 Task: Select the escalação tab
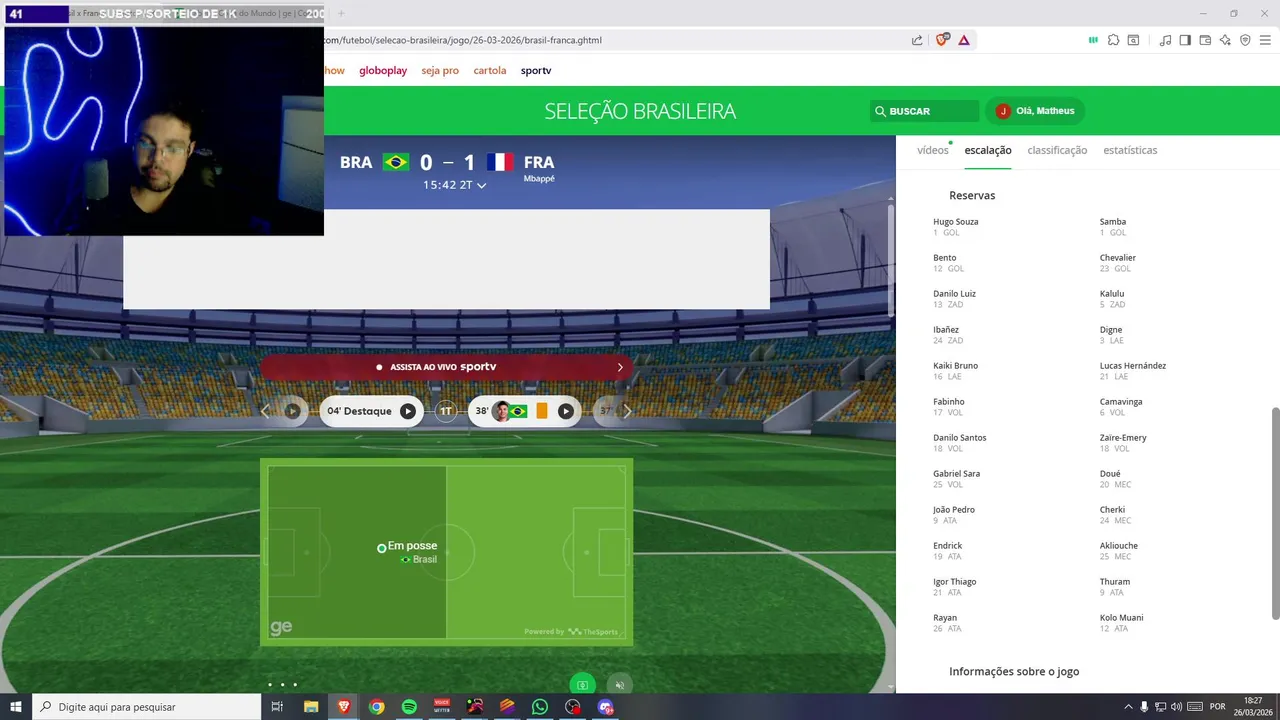[988, 150]
